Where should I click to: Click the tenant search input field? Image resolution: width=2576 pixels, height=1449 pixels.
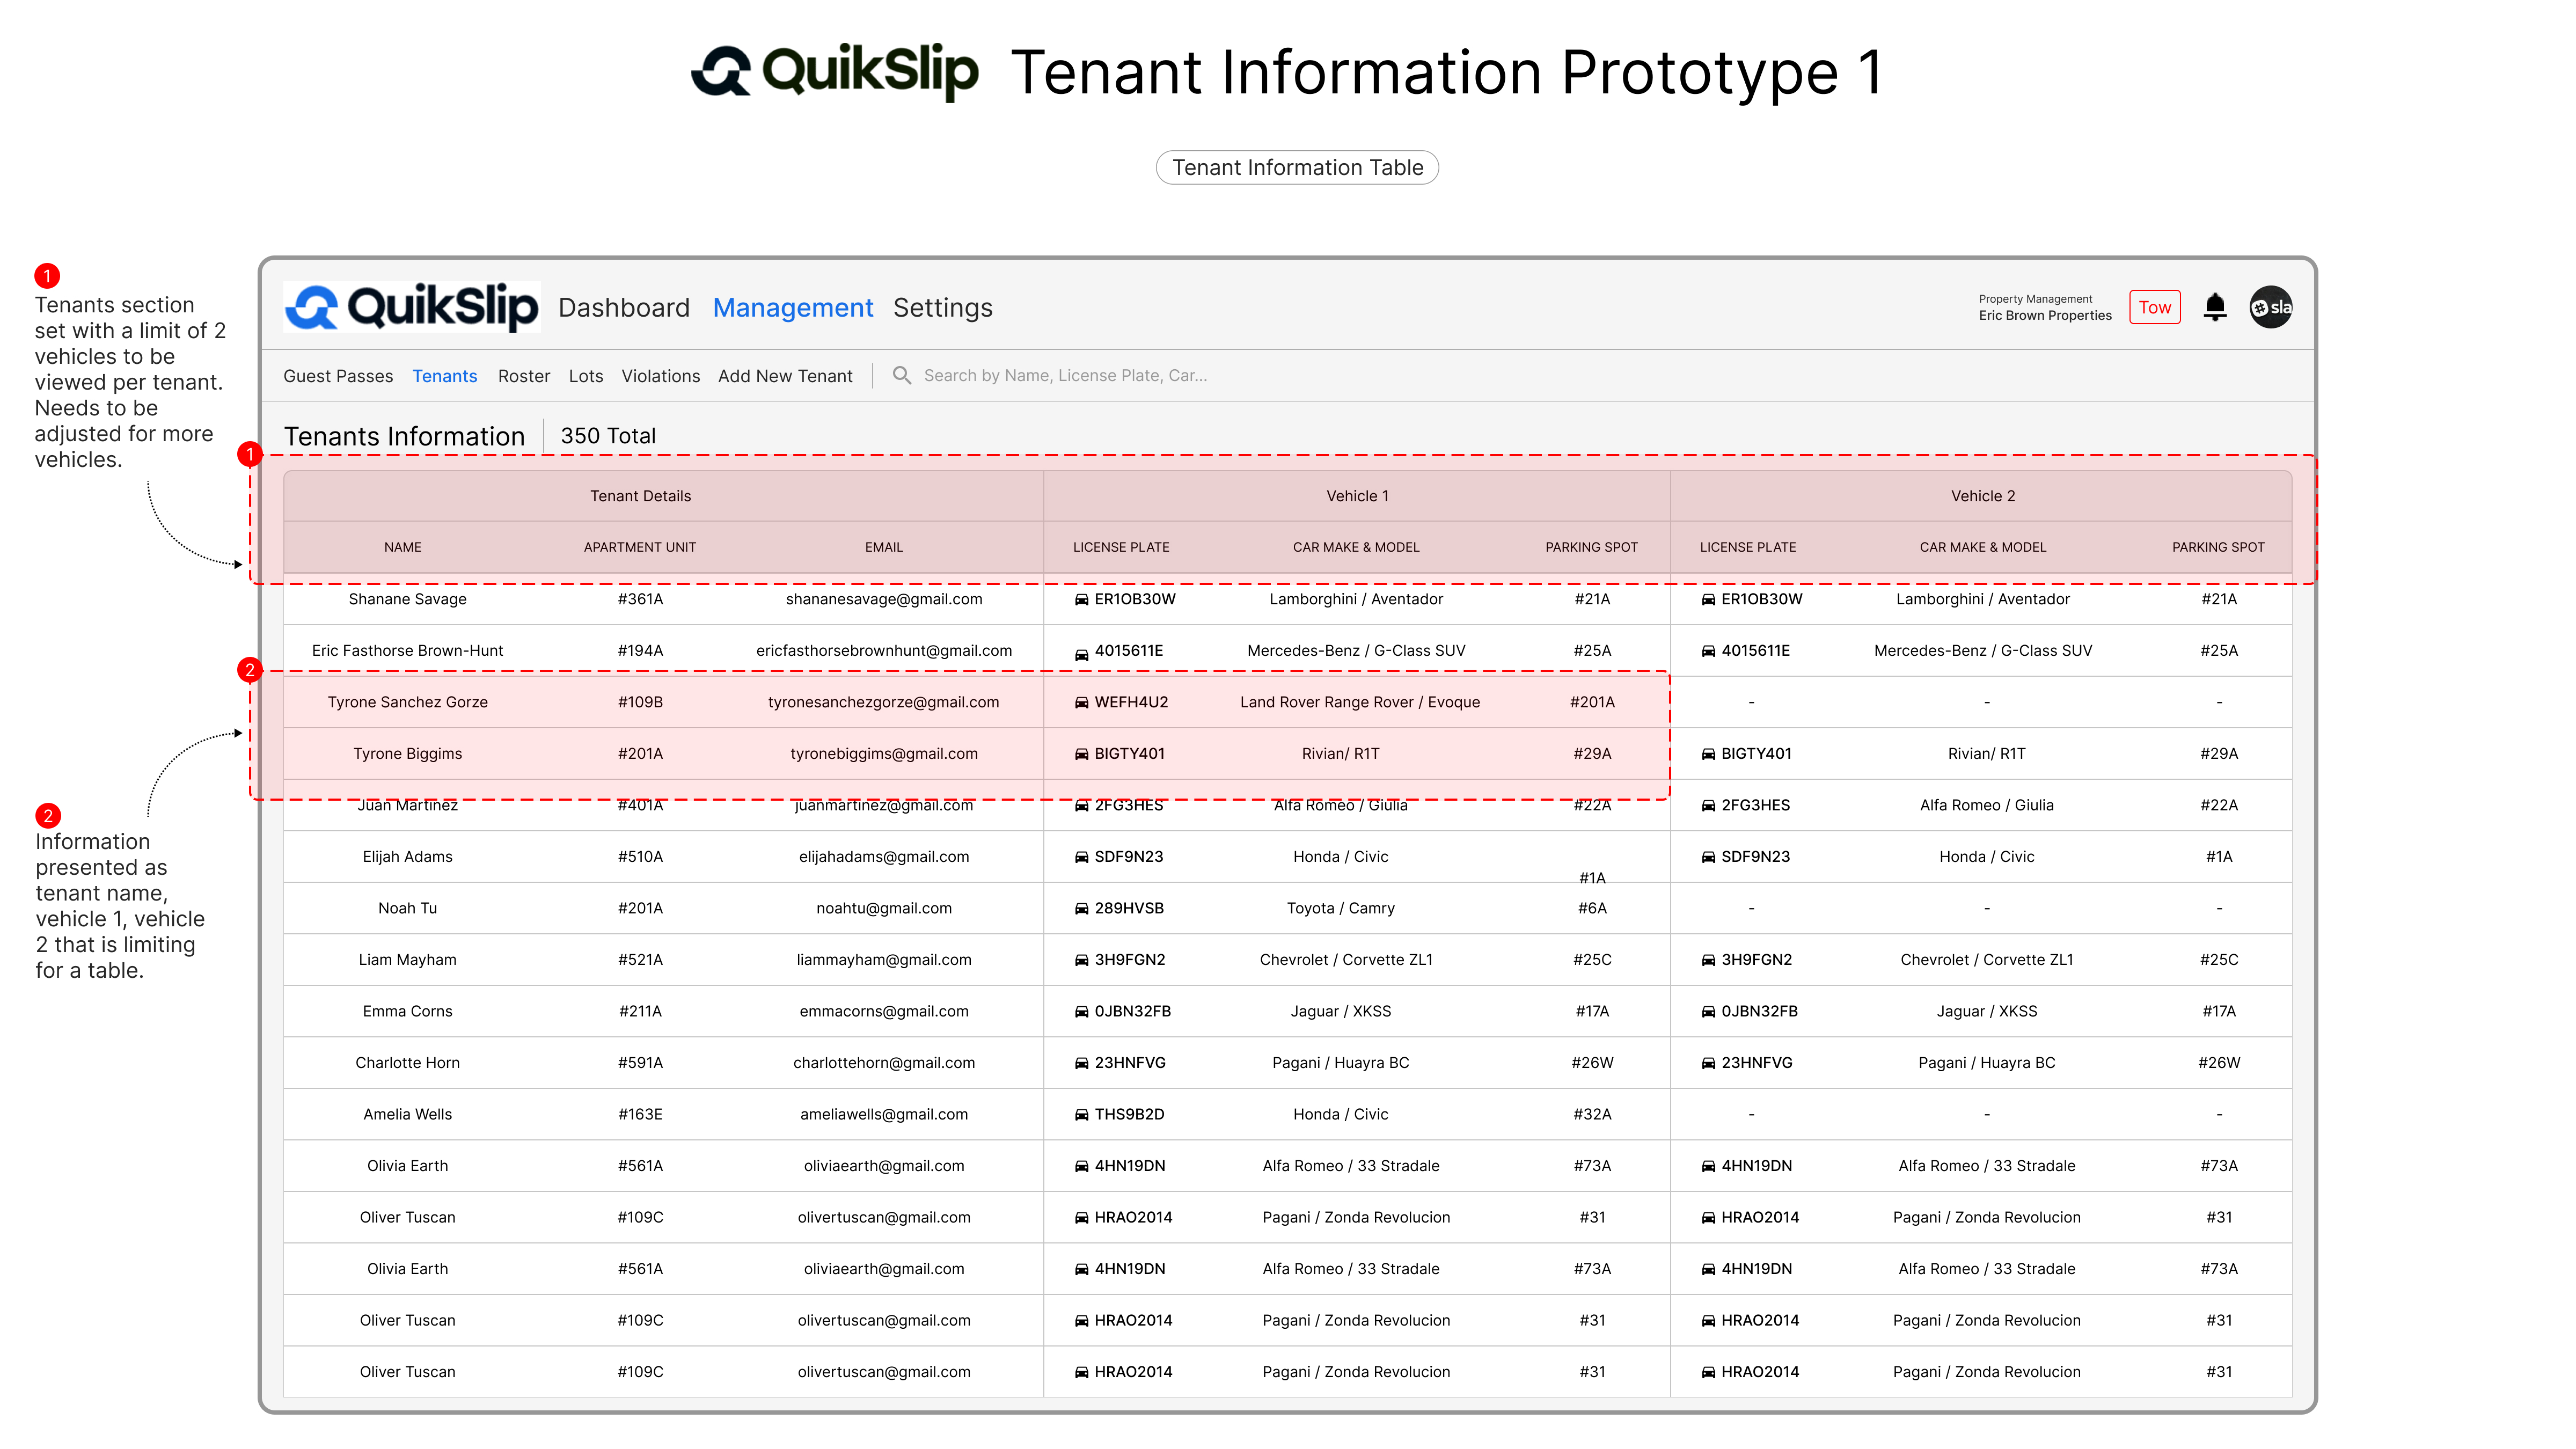pos(1064,376)
